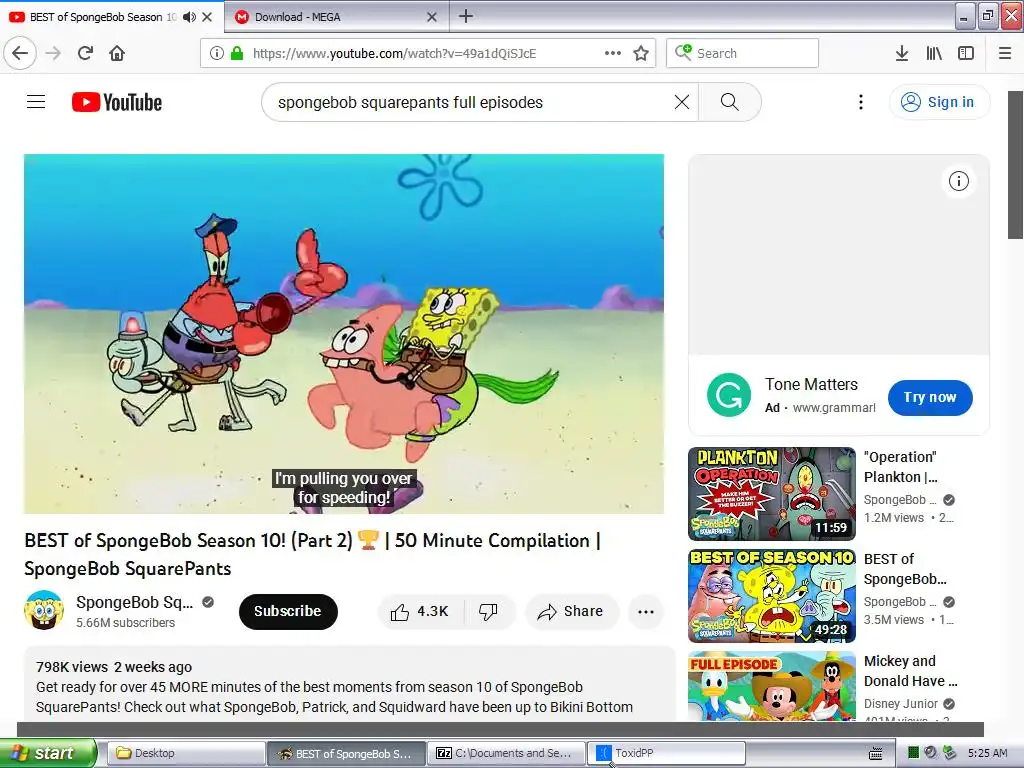Expand the video description text box
The image size is (1024, 768).
(349, 684)
